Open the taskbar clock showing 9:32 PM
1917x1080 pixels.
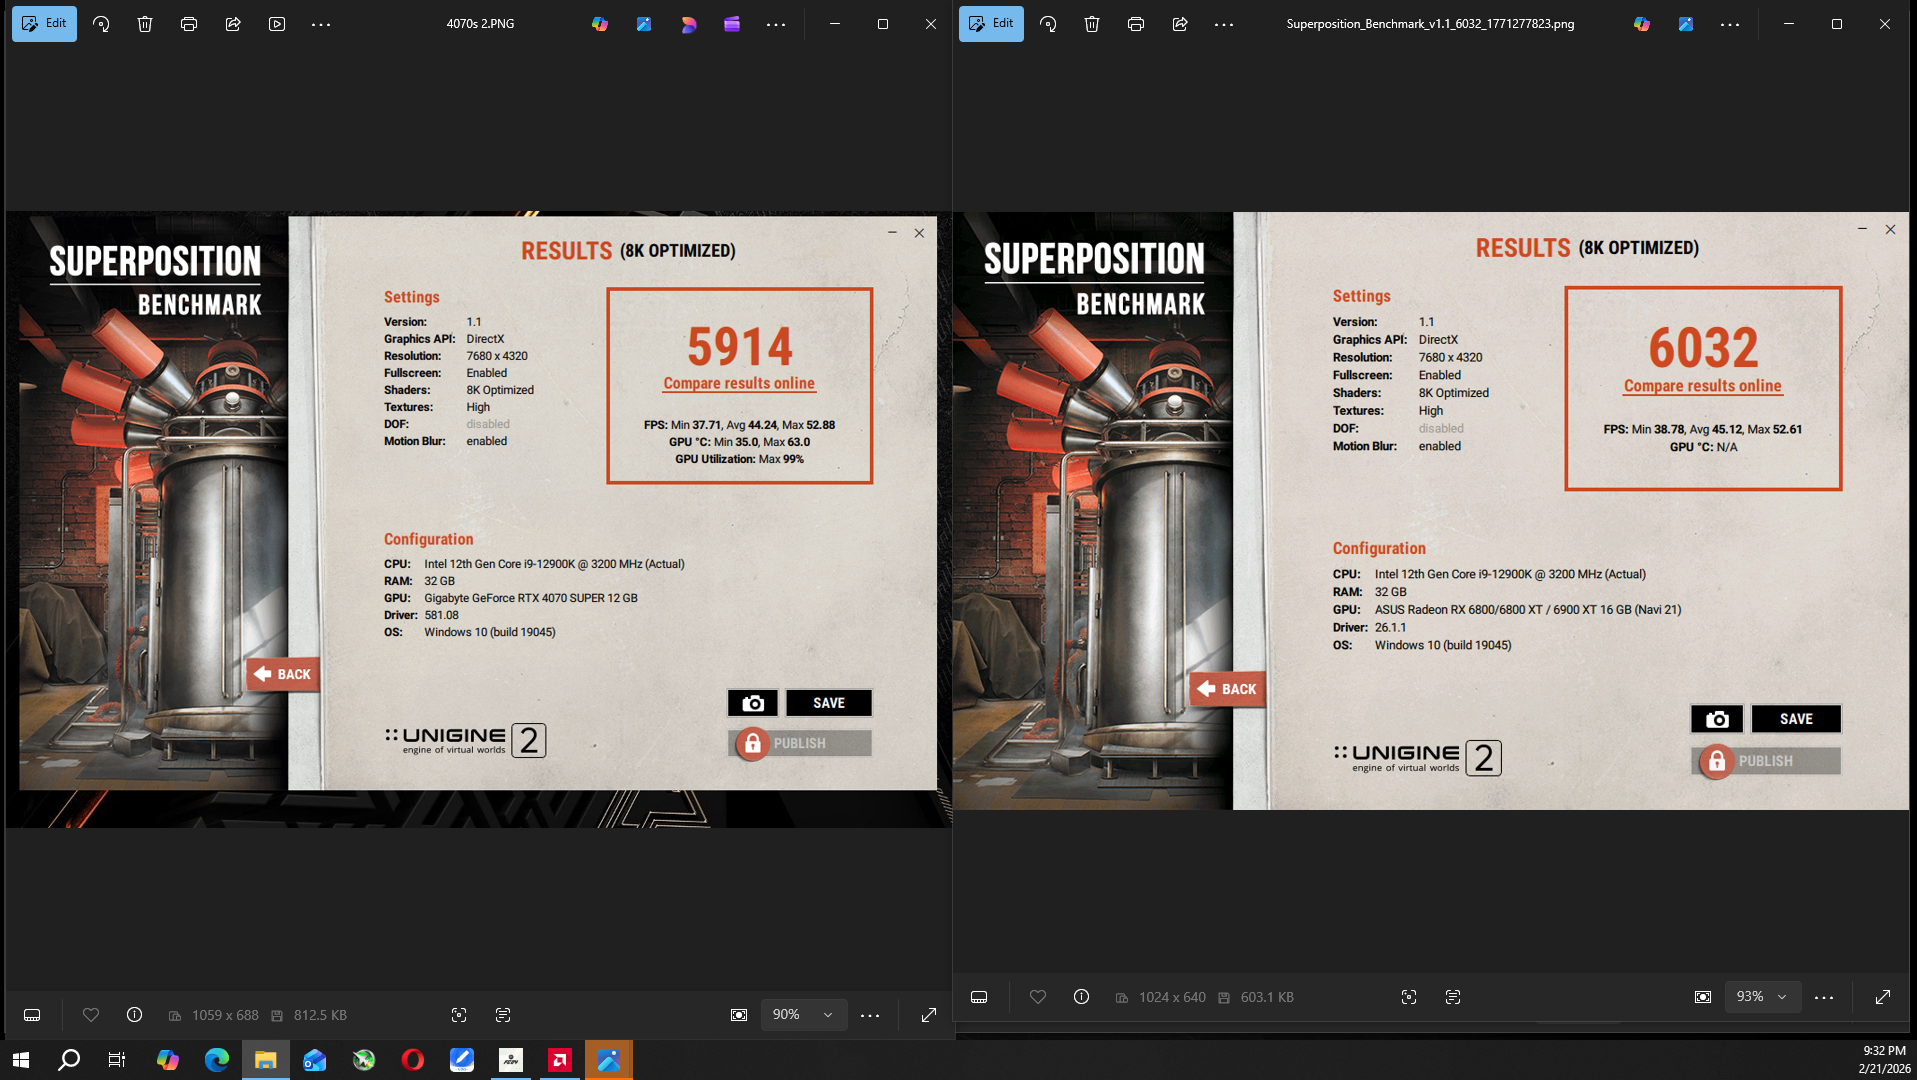tap(1884, 1060)
